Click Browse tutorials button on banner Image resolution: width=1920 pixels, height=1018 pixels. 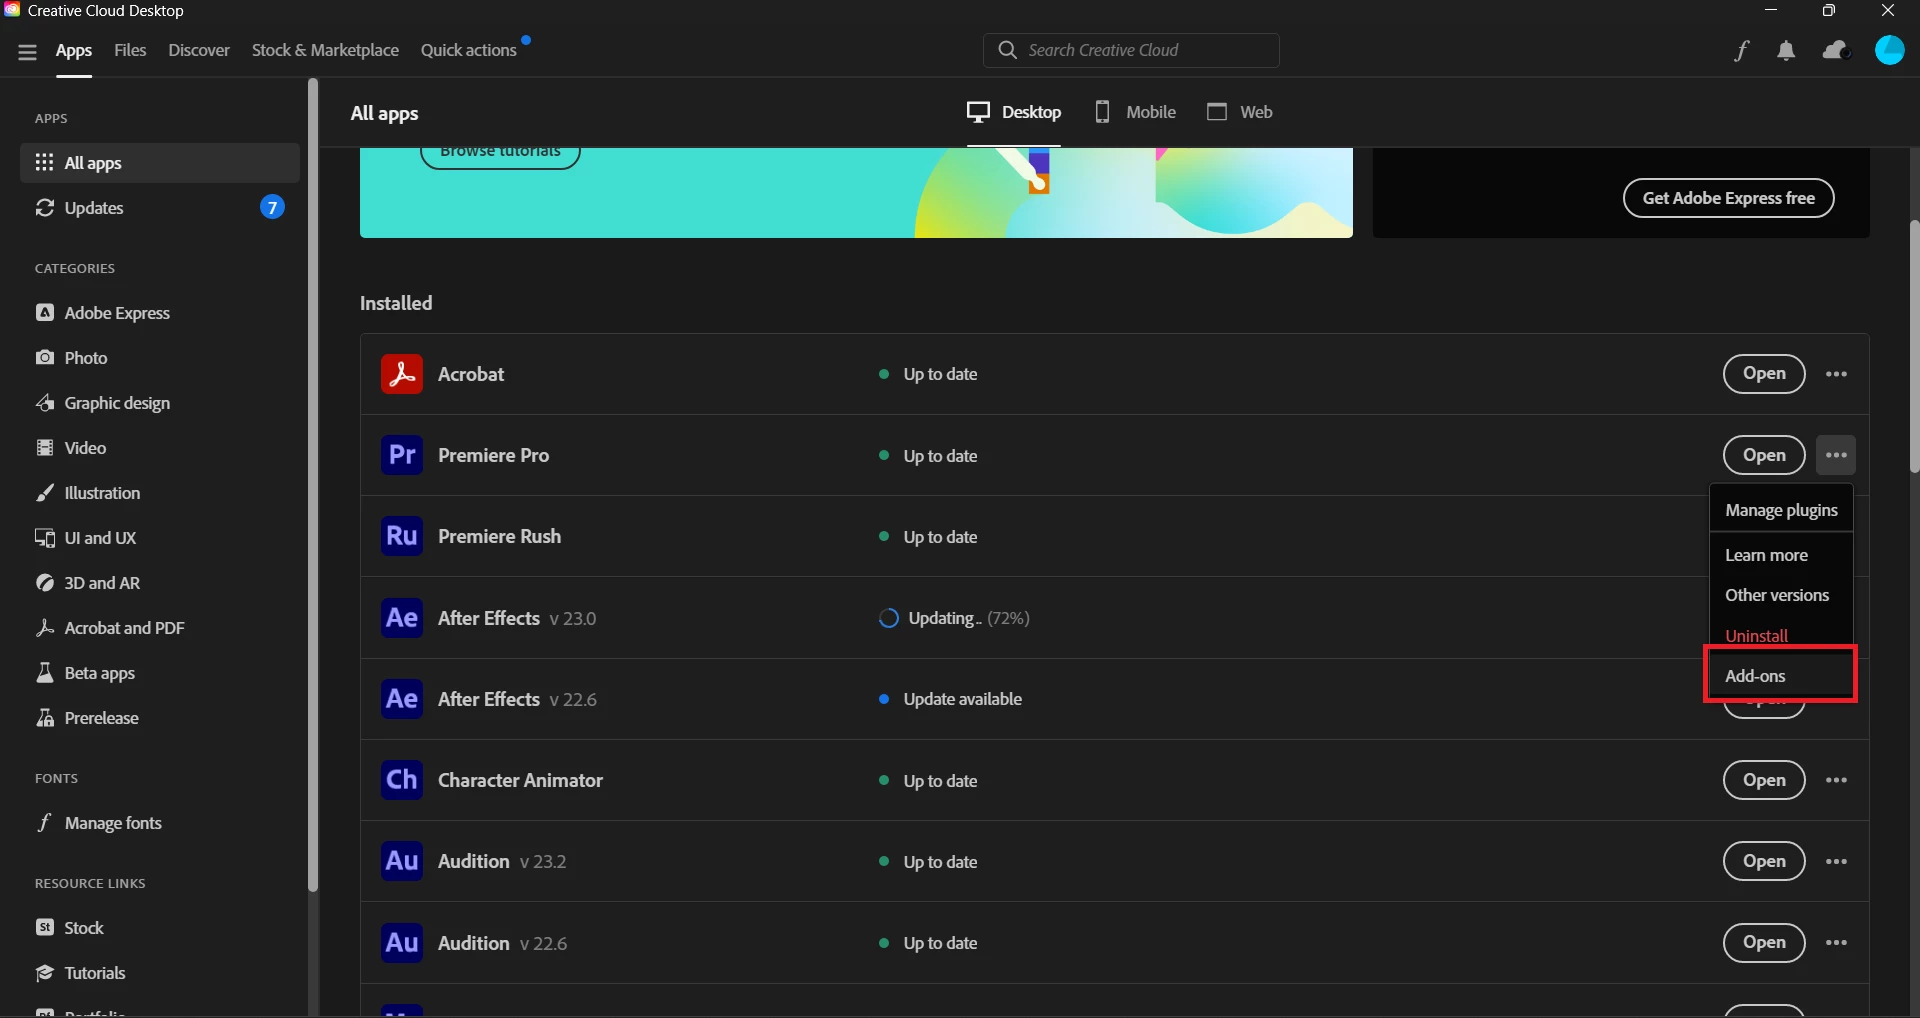500,156
